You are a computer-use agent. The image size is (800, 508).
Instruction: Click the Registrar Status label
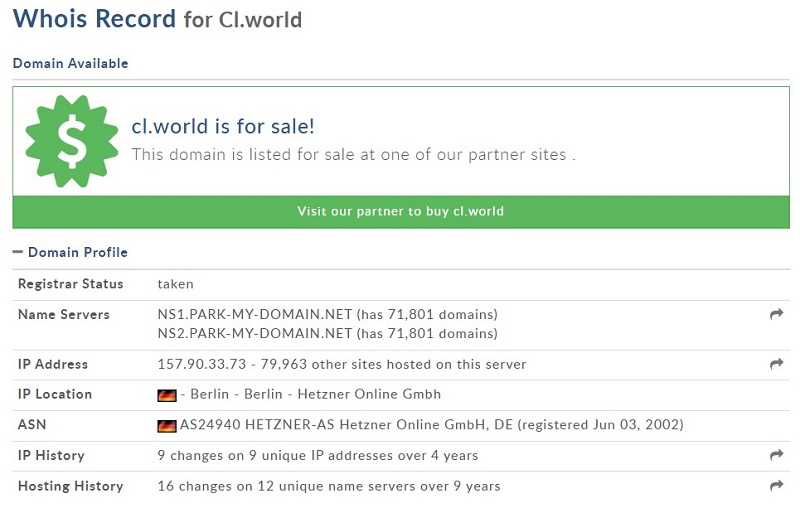coord(70,284)
